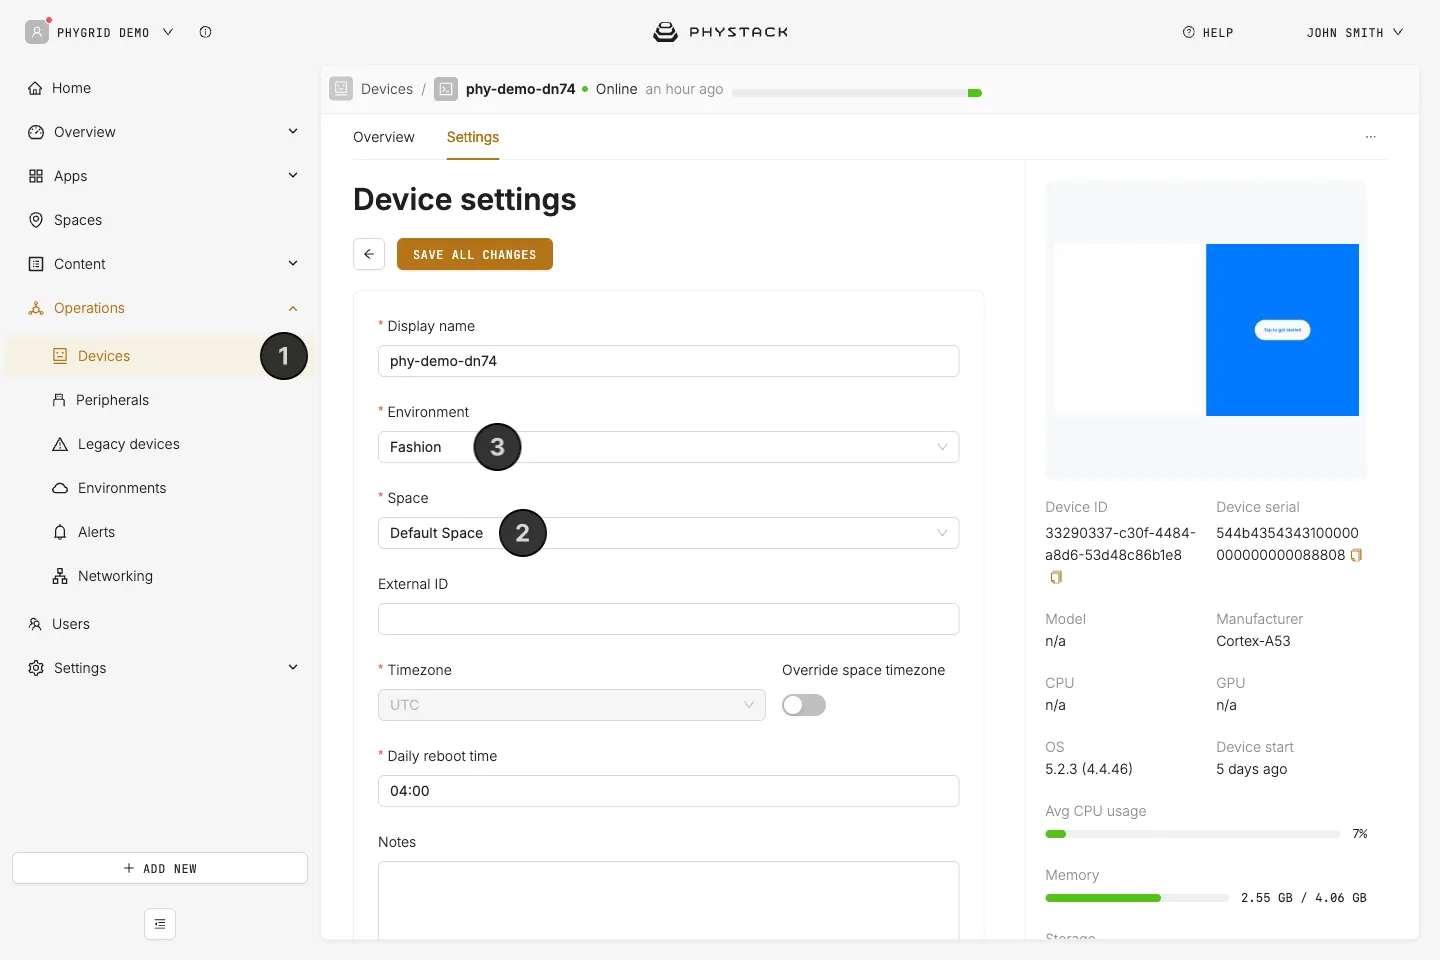Click the Alerts bell icon

pos(60,532)
